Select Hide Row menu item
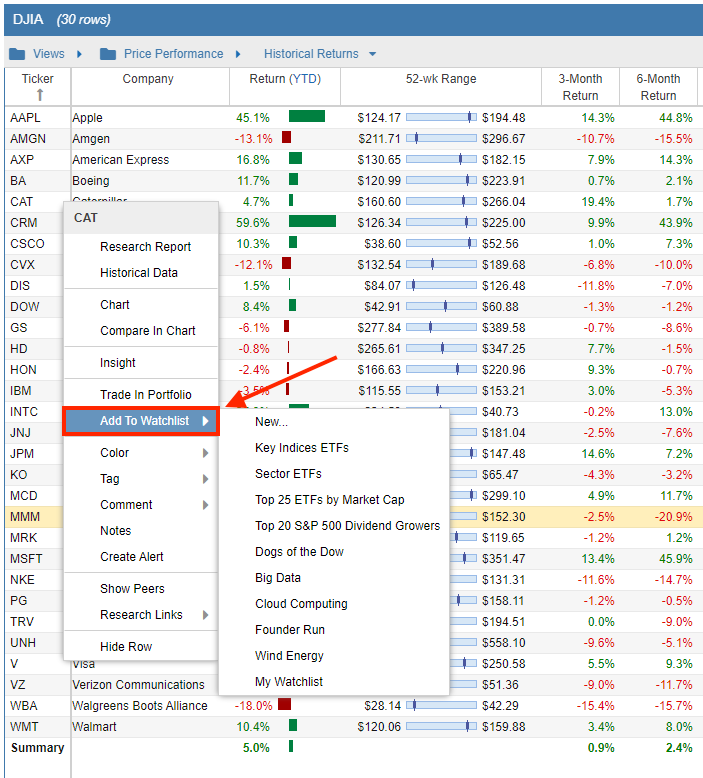Viewport: 703px width, 778px height. pyautogui.click(x=126, y=647)
